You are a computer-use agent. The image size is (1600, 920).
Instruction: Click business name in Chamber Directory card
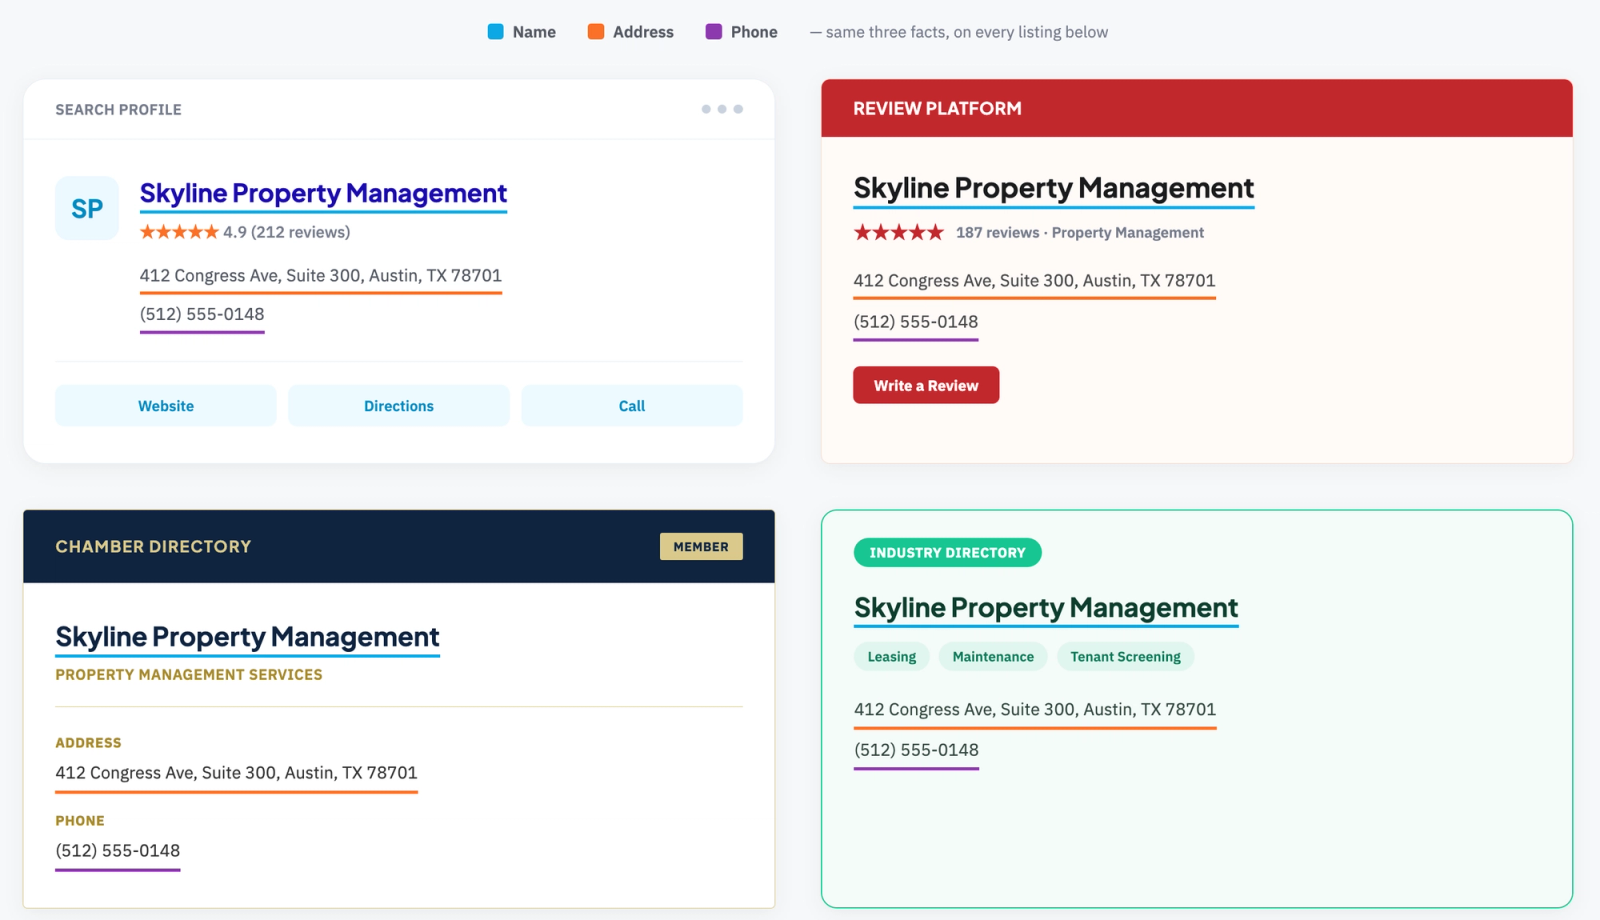coord(248,637)
